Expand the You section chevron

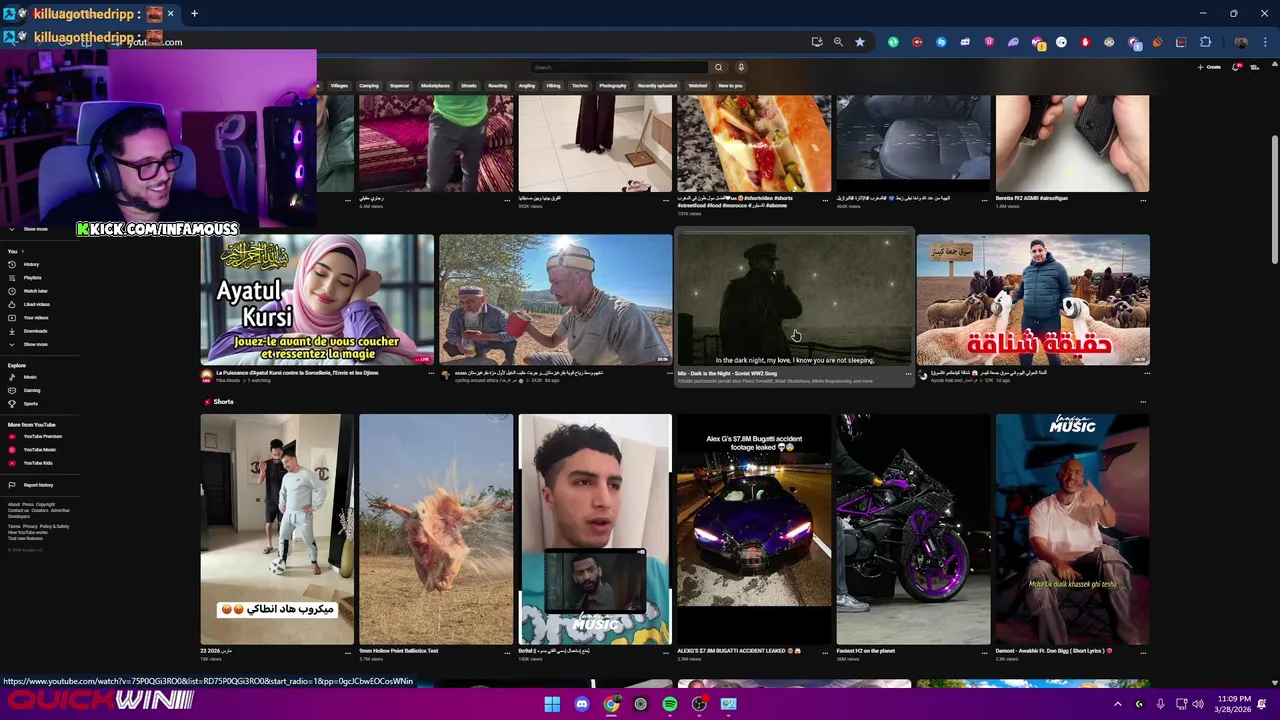22,251
